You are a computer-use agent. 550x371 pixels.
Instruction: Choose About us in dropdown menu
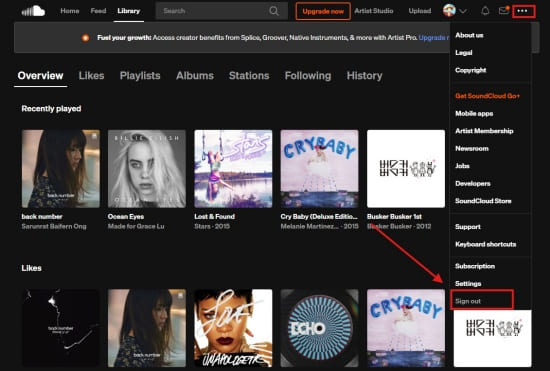tap(469, 35)
